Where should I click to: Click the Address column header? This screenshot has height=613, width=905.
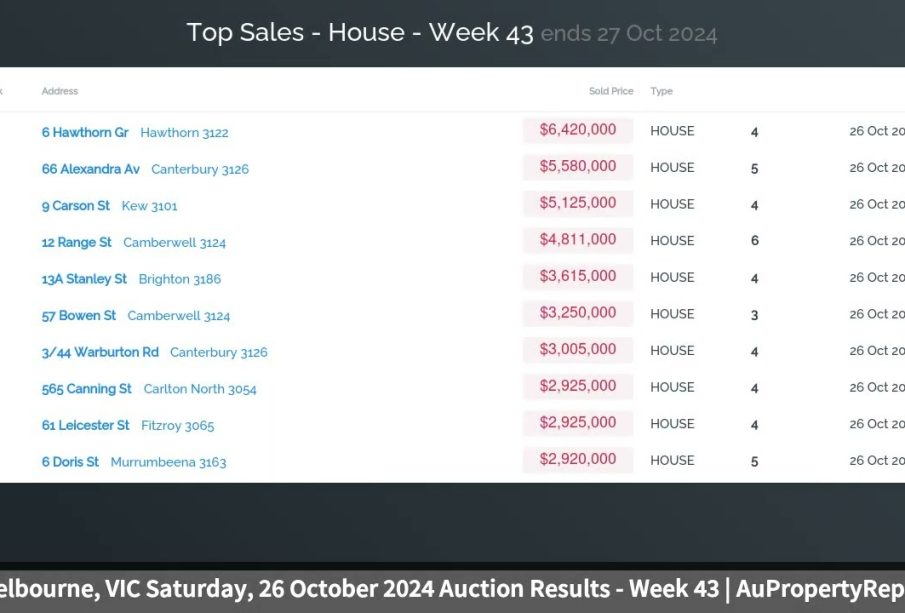pyautogui.click(x=60, y=91)
